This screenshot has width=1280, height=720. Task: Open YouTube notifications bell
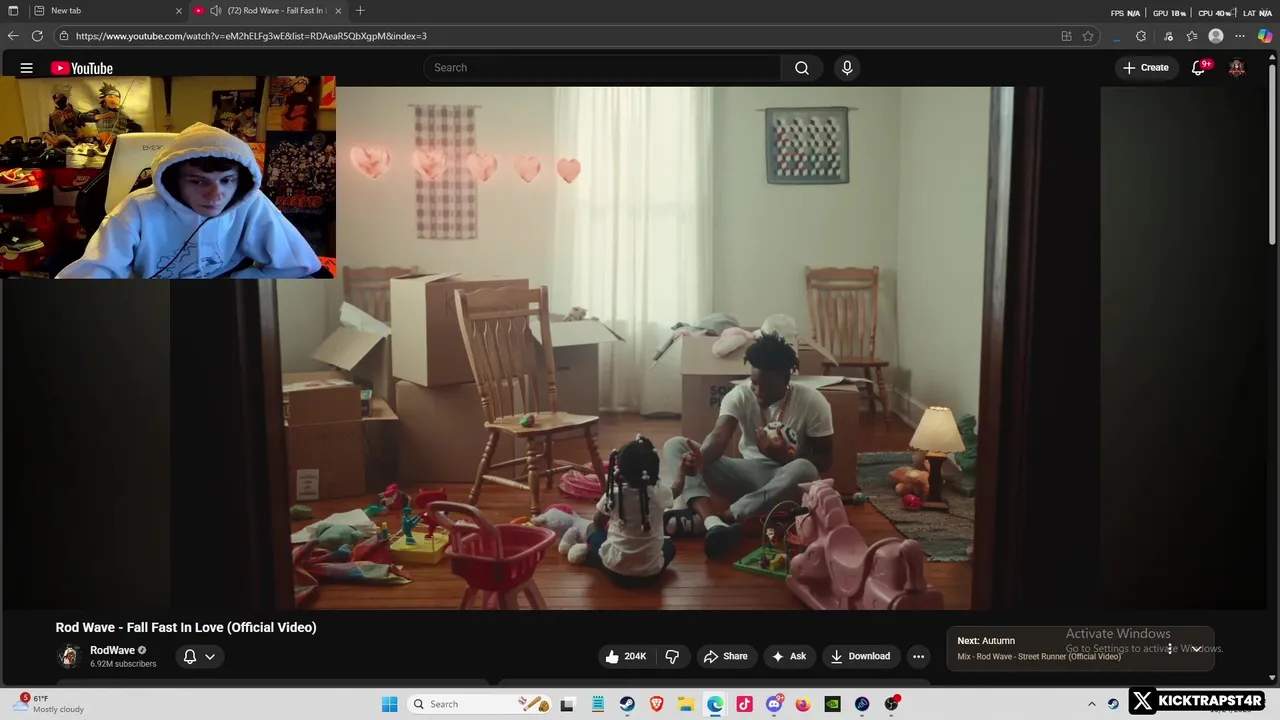pos(1199,67)
